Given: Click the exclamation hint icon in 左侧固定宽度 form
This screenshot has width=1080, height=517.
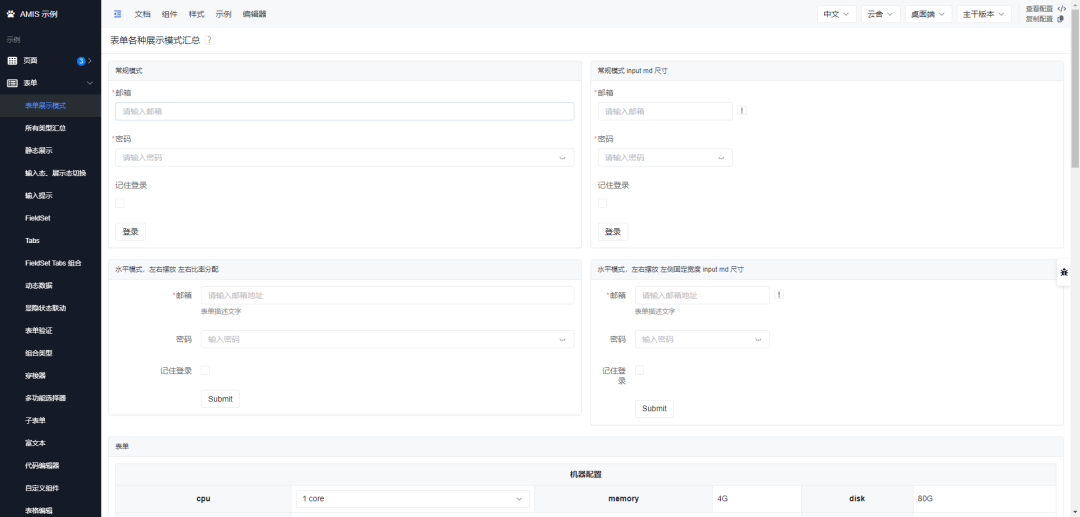Looking at the screenshot, I should pyautogui.click(x=778, y=295).
